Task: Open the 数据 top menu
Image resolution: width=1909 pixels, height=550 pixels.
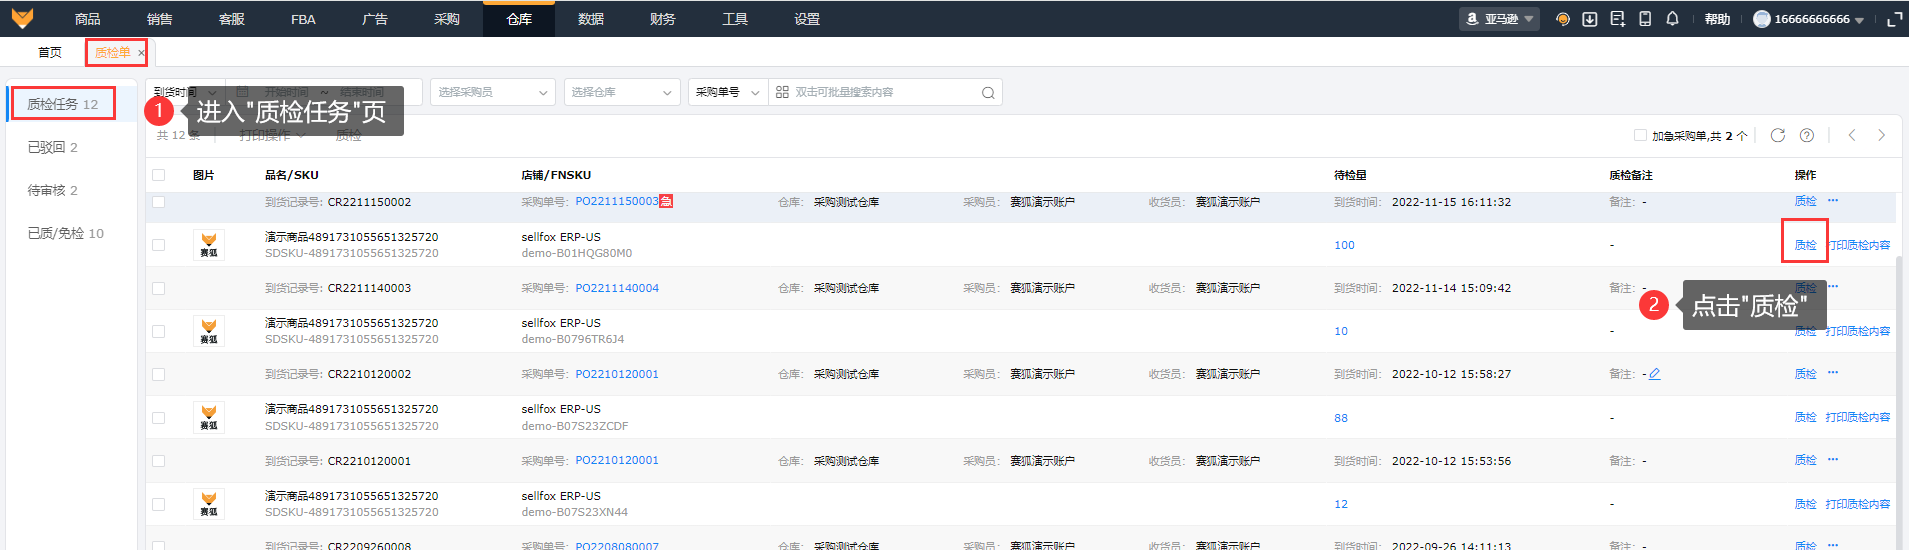Action: (x=591, y=19)
